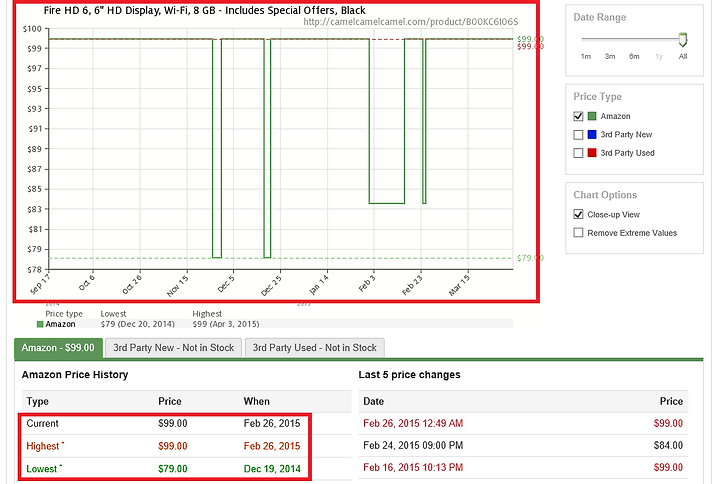Check Remove Extreme Values option
Image resolution: width=720 pixels, height=484 pixels.
click(578, 233)
